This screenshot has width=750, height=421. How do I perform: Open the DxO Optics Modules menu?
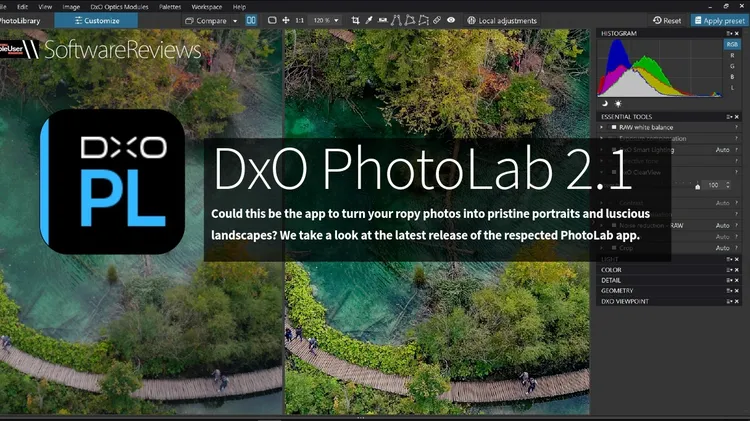[x=119, y=7]
